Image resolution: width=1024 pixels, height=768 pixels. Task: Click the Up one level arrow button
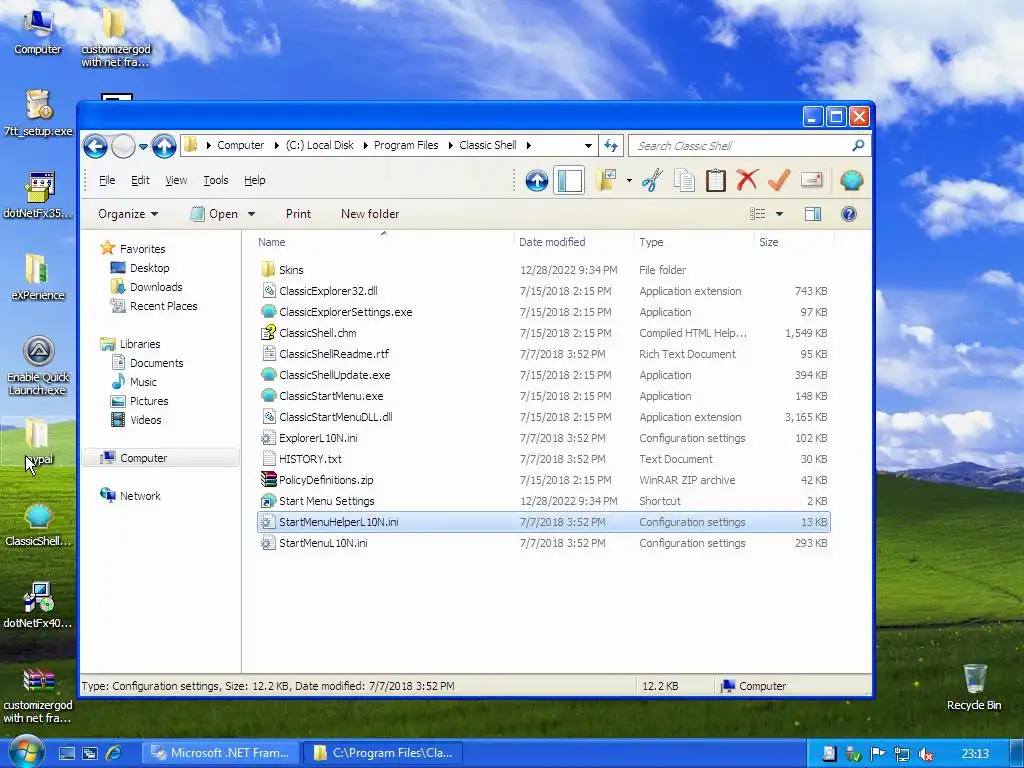point(164,146)
